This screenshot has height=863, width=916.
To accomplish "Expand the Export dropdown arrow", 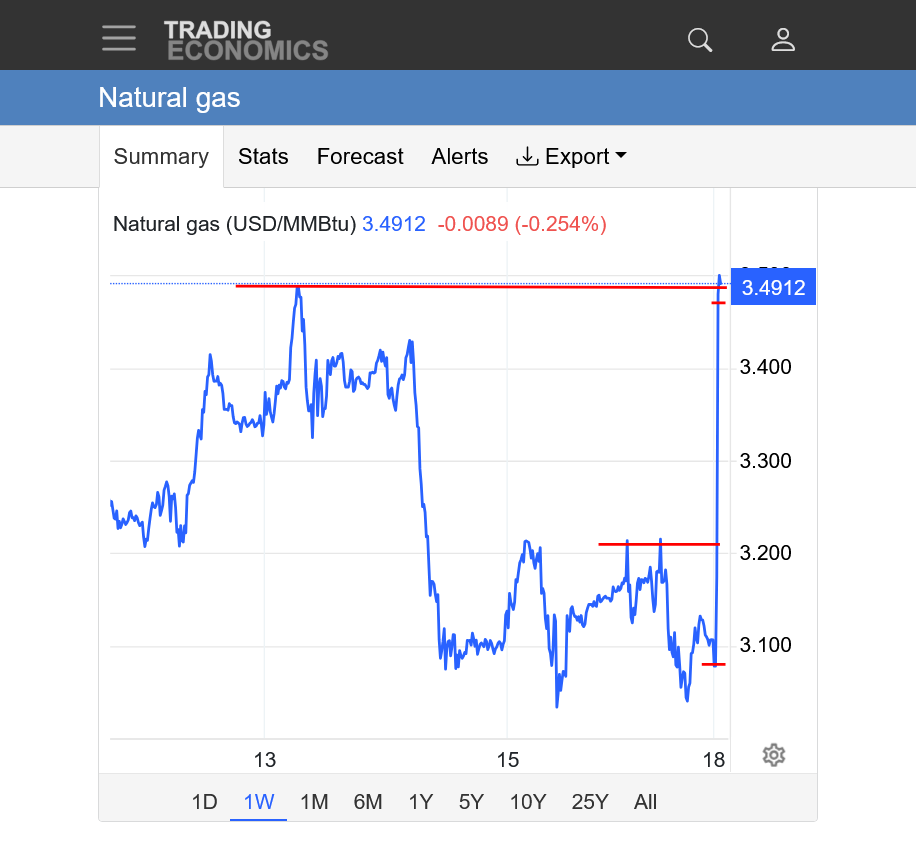I will pos(621,157).
